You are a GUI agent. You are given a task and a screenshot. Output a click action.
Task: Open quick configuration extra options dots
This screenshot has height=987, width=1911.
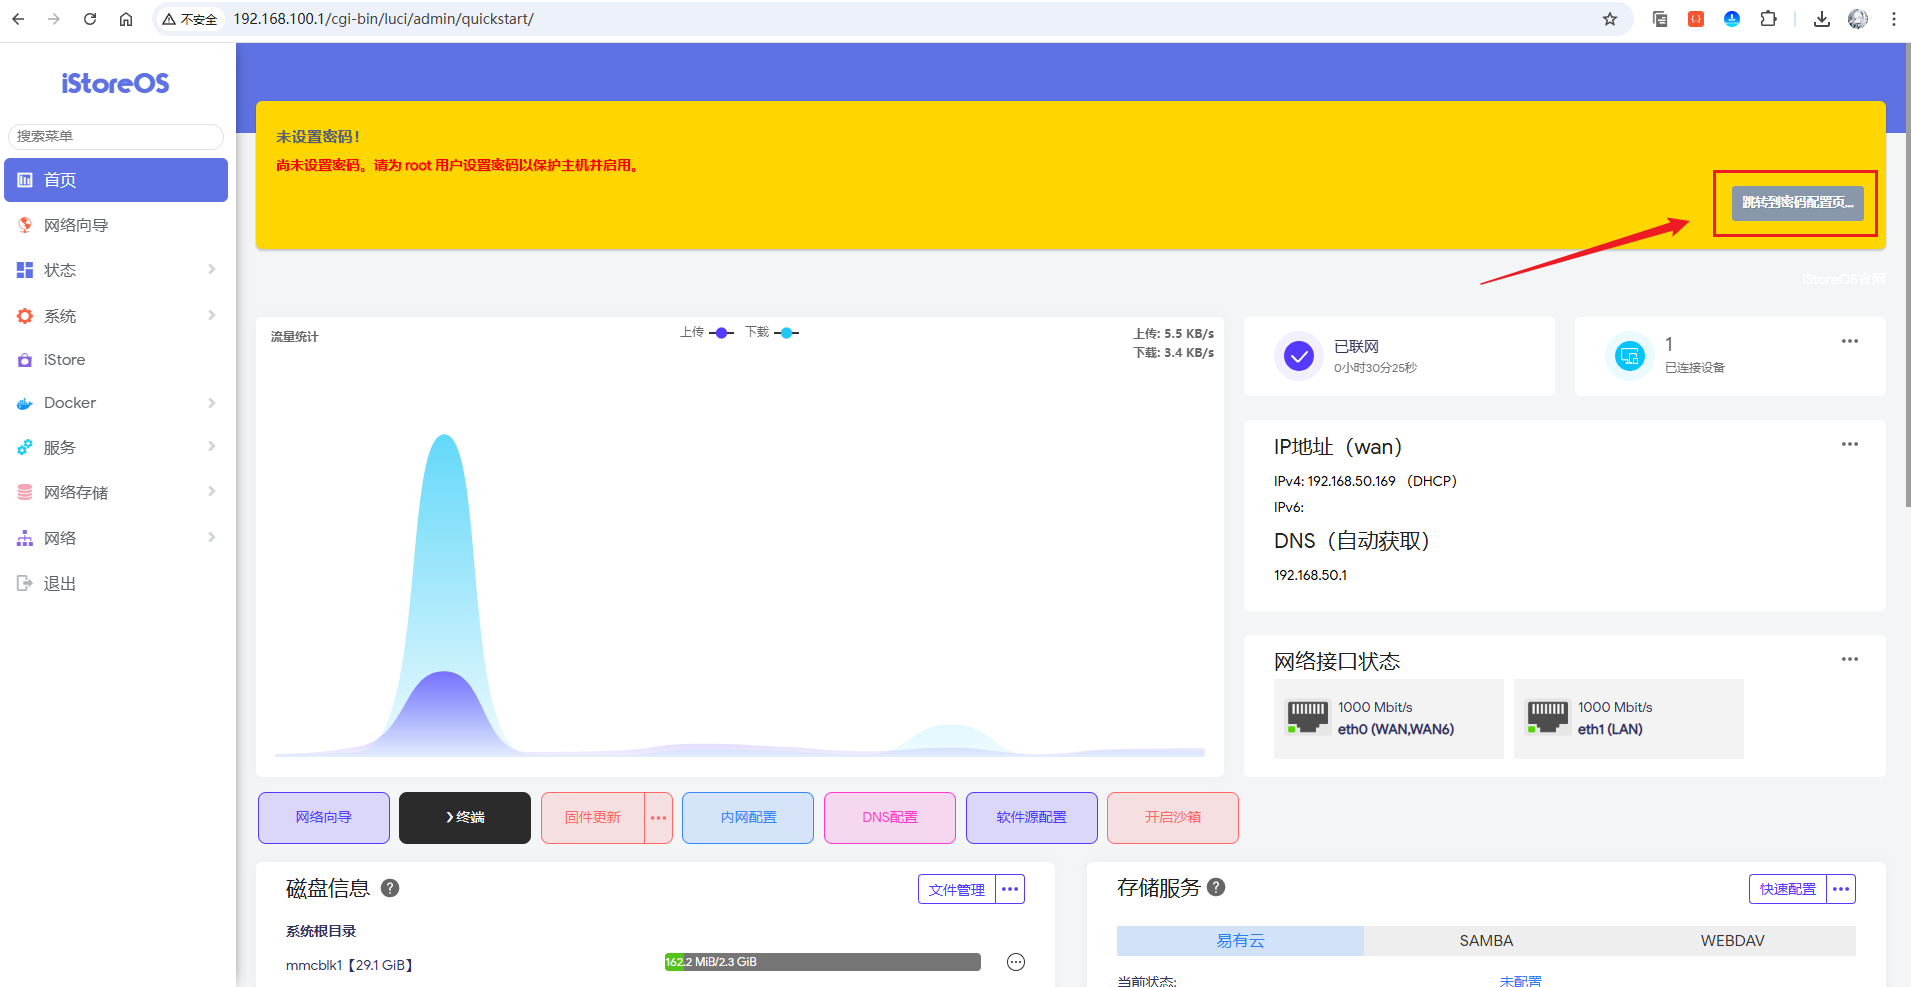point(1841,889)
